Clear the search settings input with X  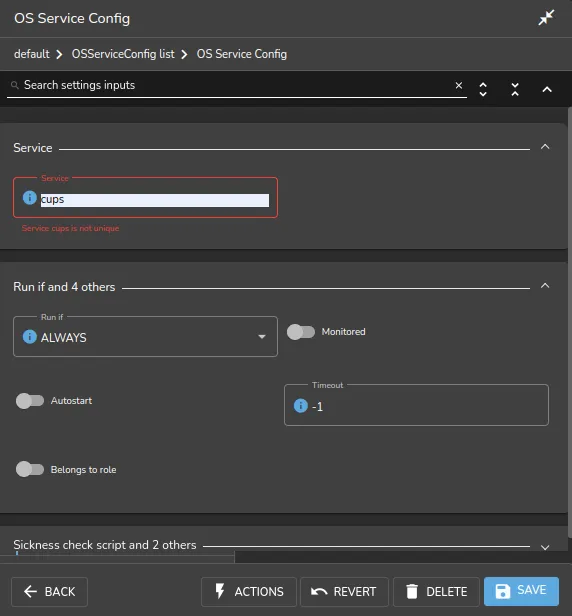pyautogui.click(x=458, y=85)
